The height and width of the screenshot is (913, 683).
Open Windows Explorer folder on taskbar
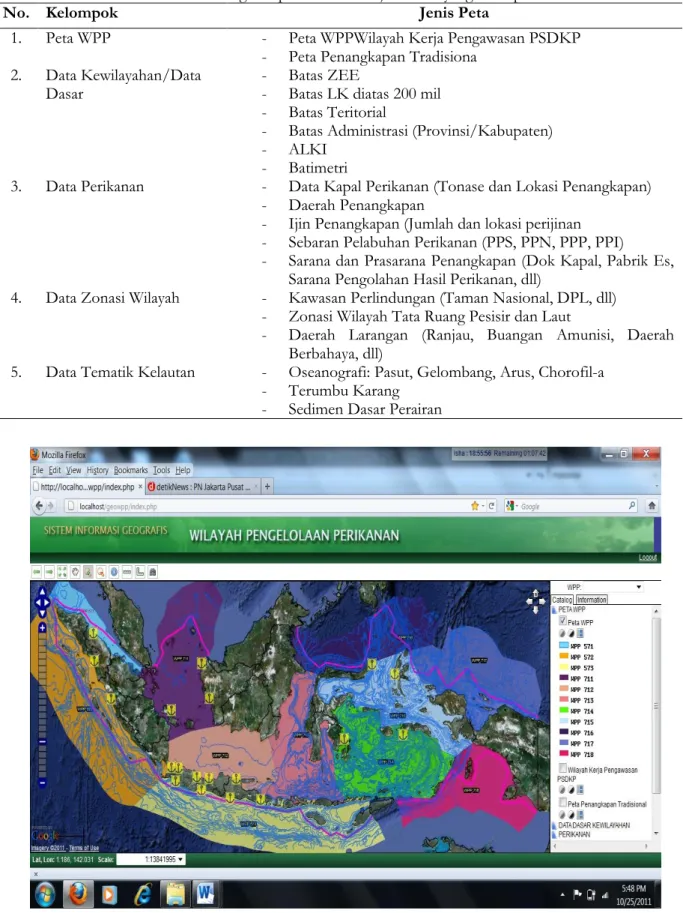(x=175, y=894)
